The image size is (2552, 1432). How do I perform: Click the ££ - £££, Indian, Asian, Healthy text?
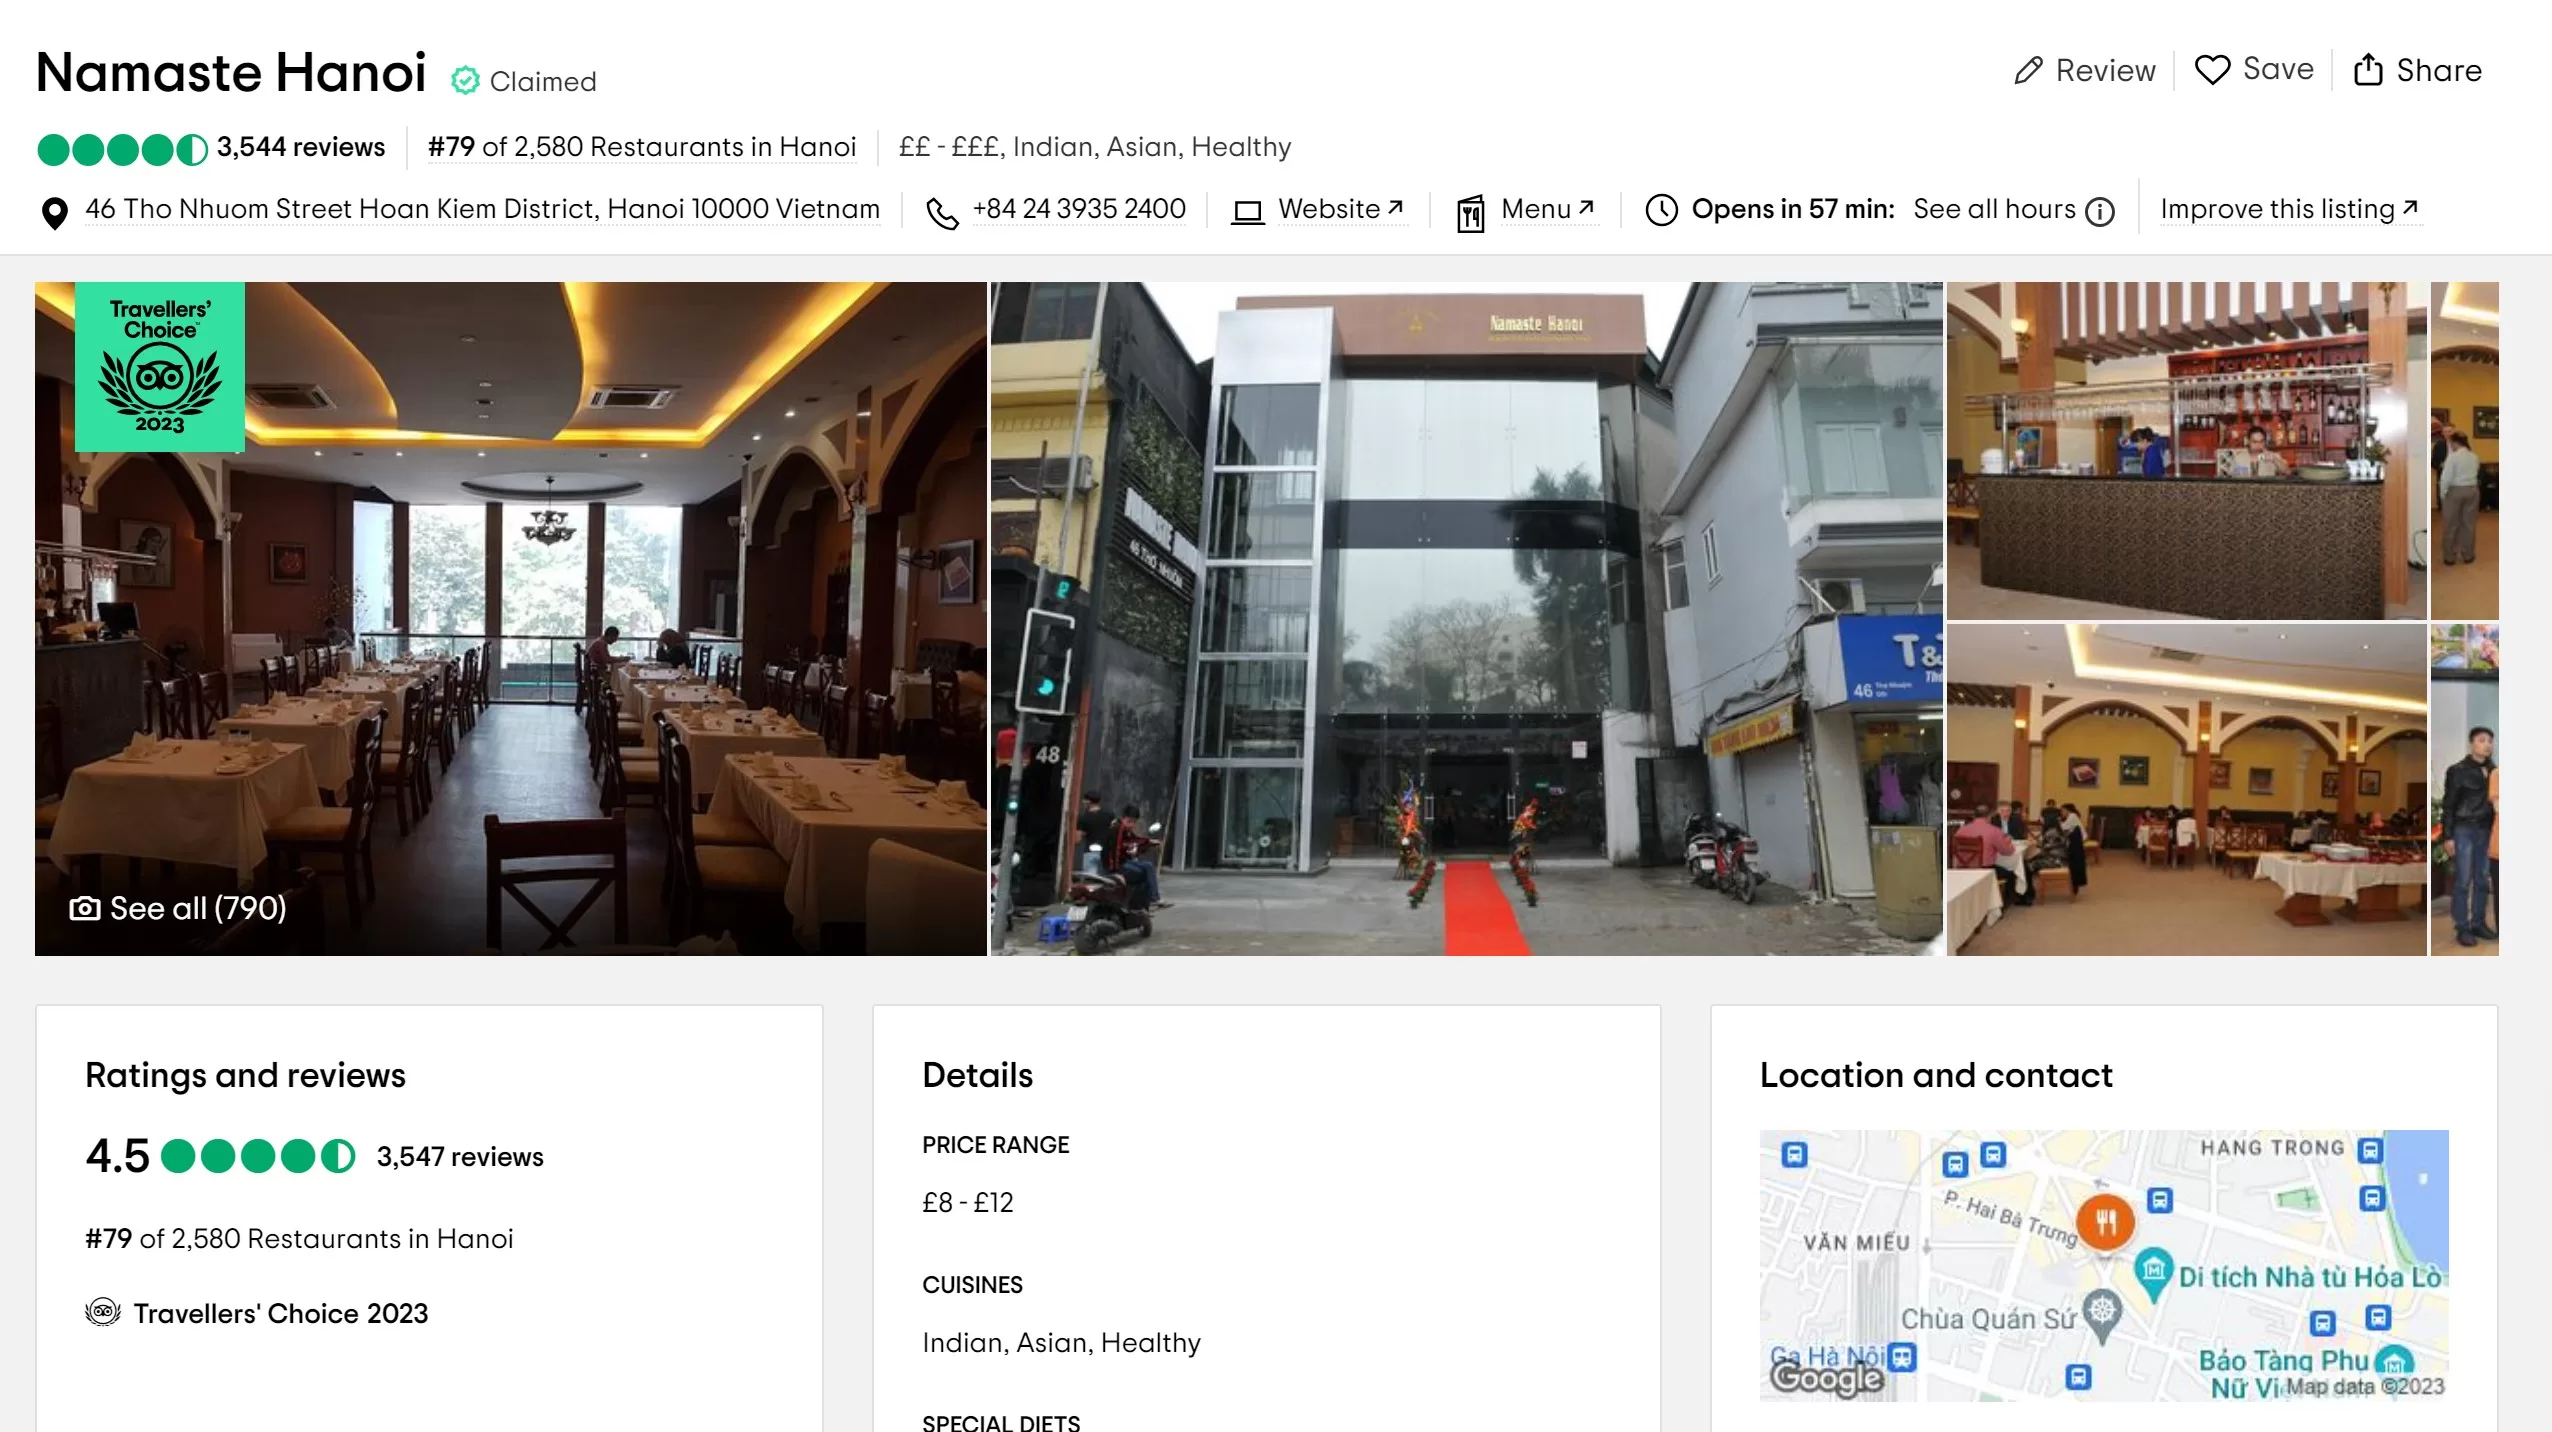pyautogui.click(x=1095, y=147)
